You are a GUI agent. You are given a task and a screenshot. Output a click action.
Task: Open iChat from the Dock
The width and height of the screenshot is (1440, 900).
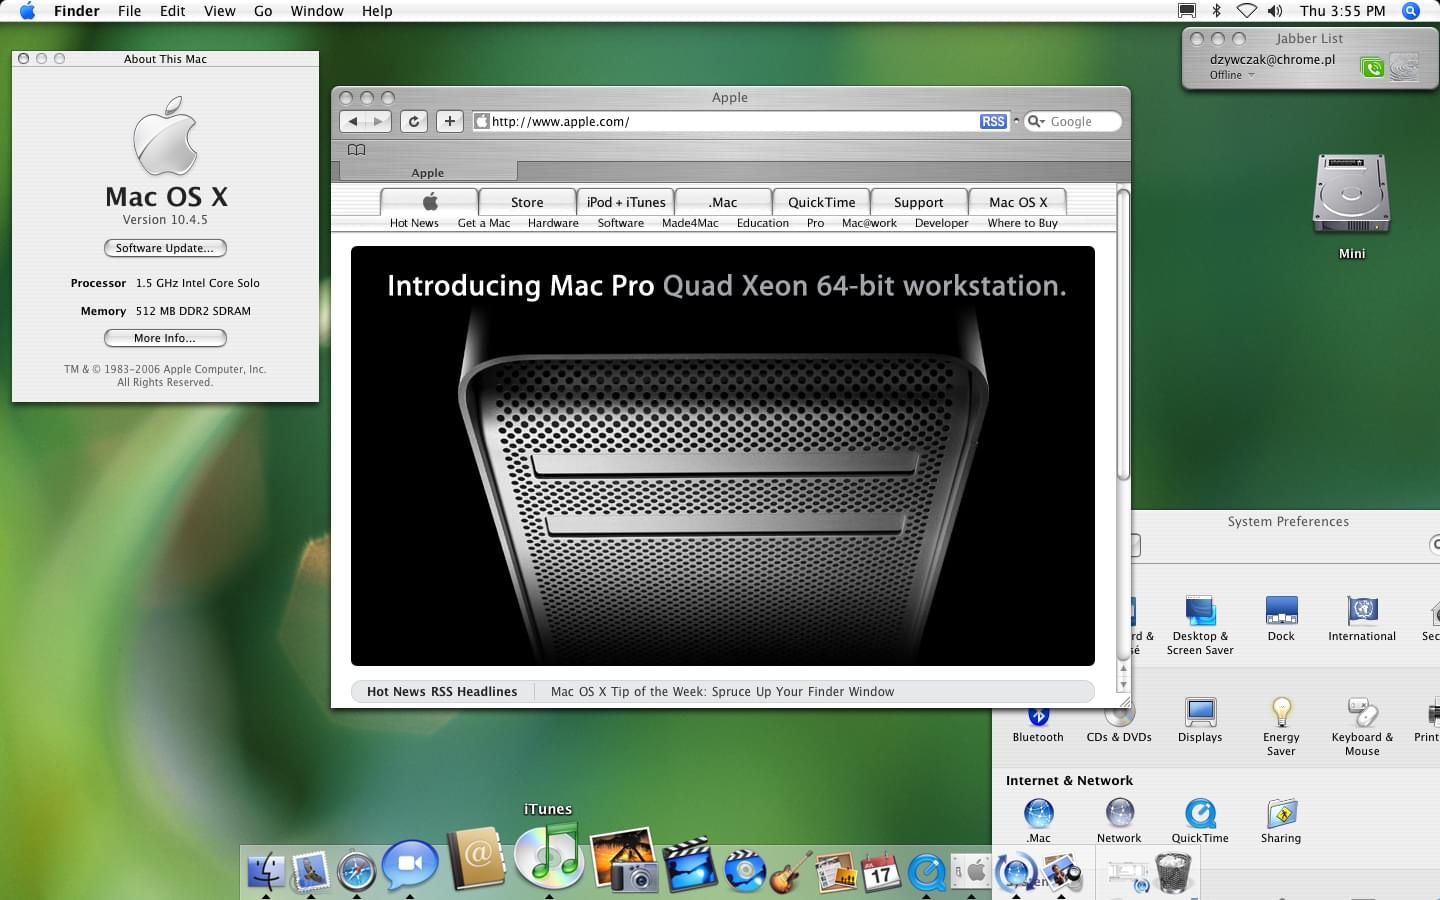pos(410,865)
